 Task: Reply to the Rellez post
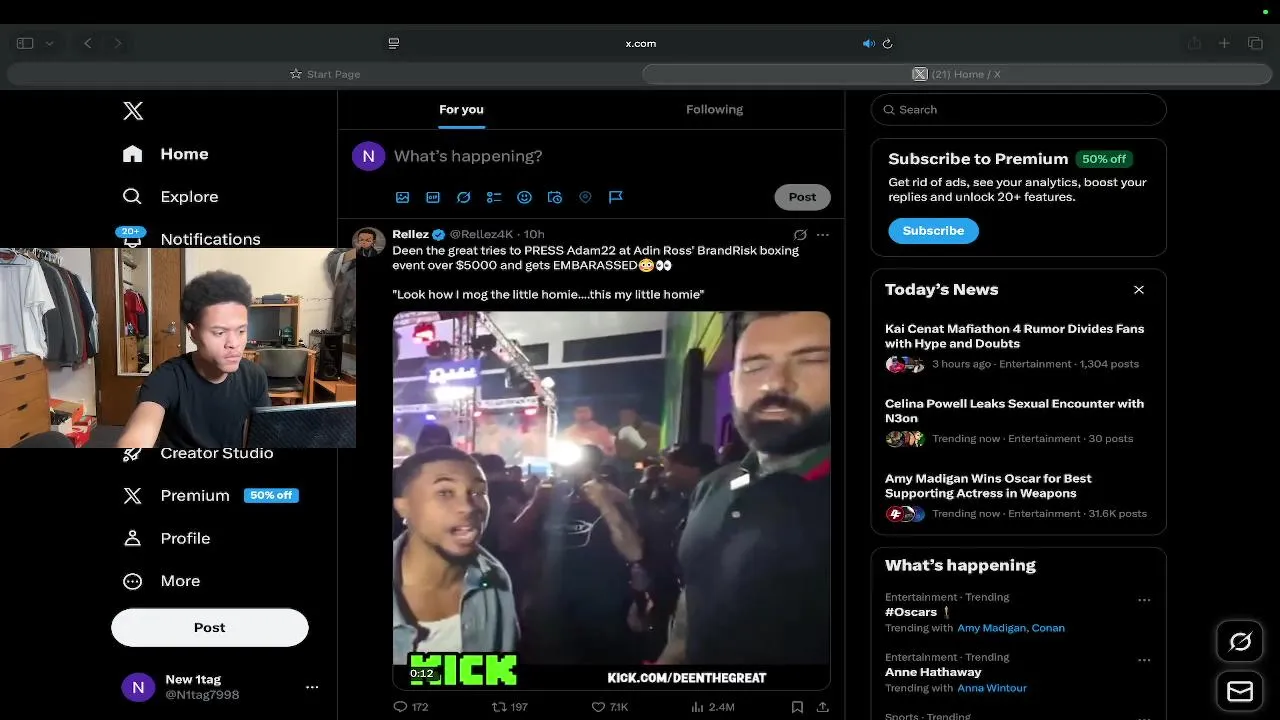pyautogui.click(x=410, y=707)
